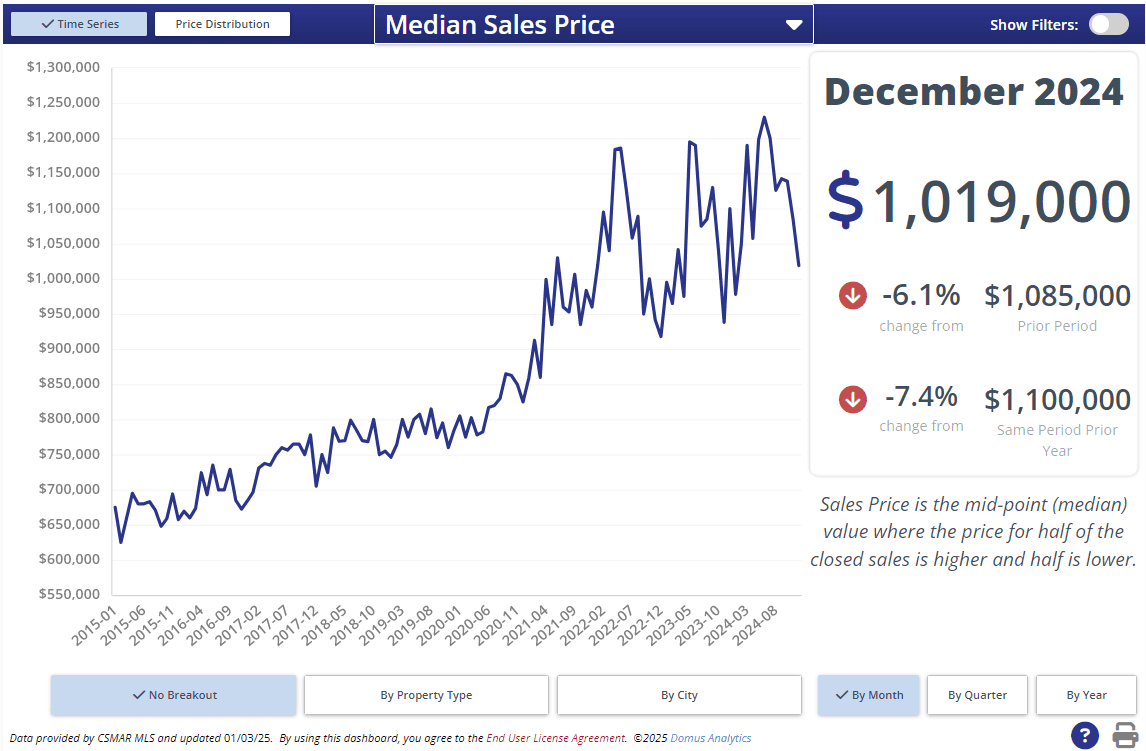Image resolution: width=1146 pixels, height=751 pixels.
Task: Click the white dropdown arrow in title bar
Action: [x=794, y=25]
